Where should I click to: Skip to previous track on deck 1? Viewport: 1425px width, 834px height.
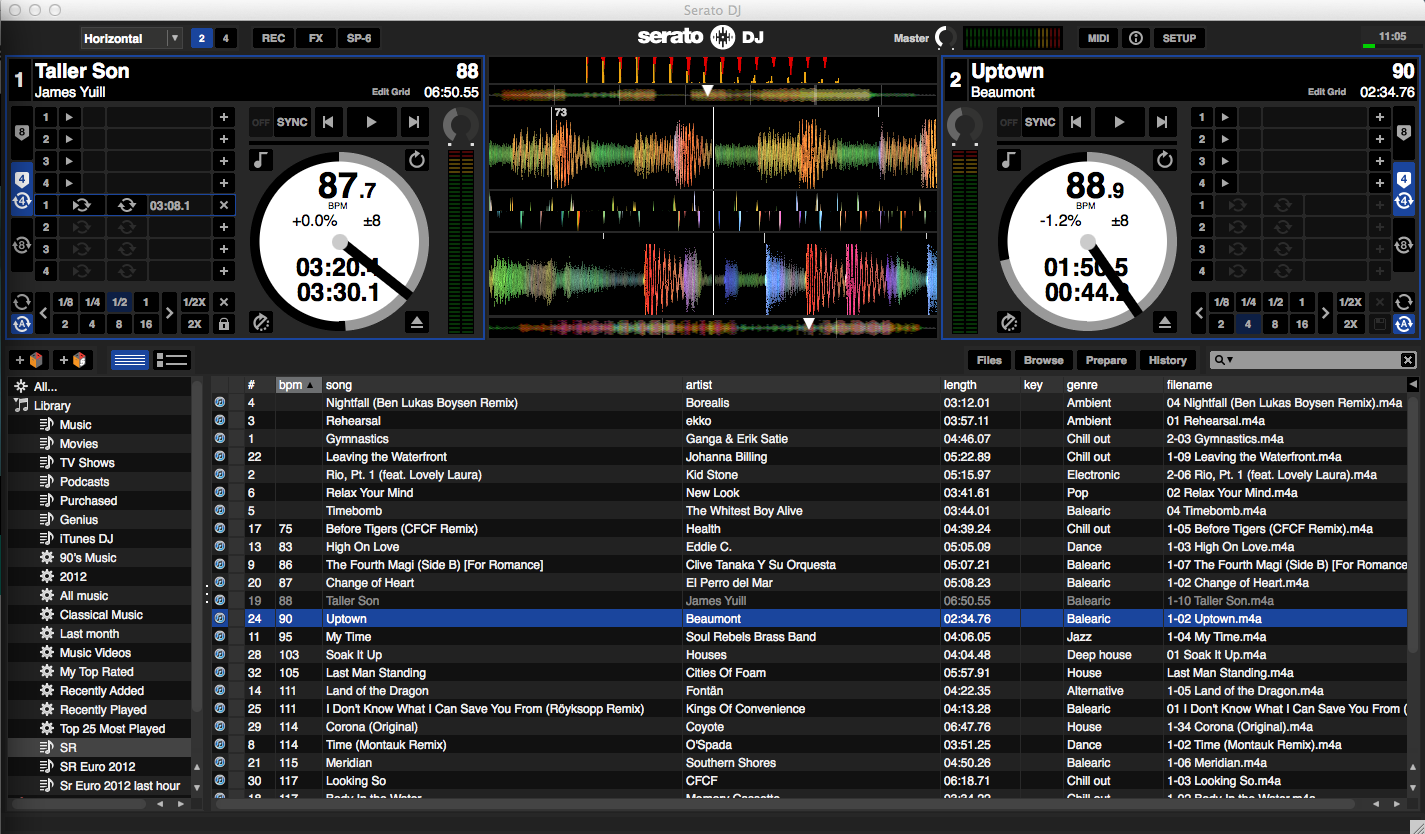(328, 122)
